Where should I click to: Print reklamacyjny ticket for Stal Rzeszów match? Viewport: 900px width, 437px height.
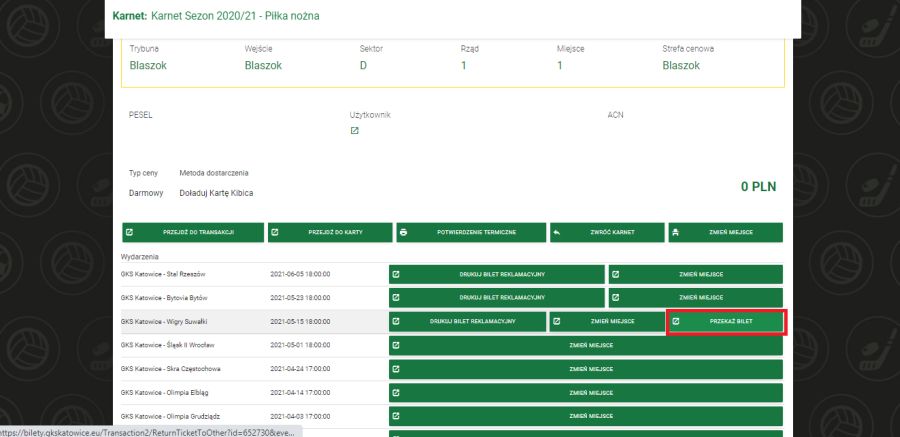click(497, 274)
